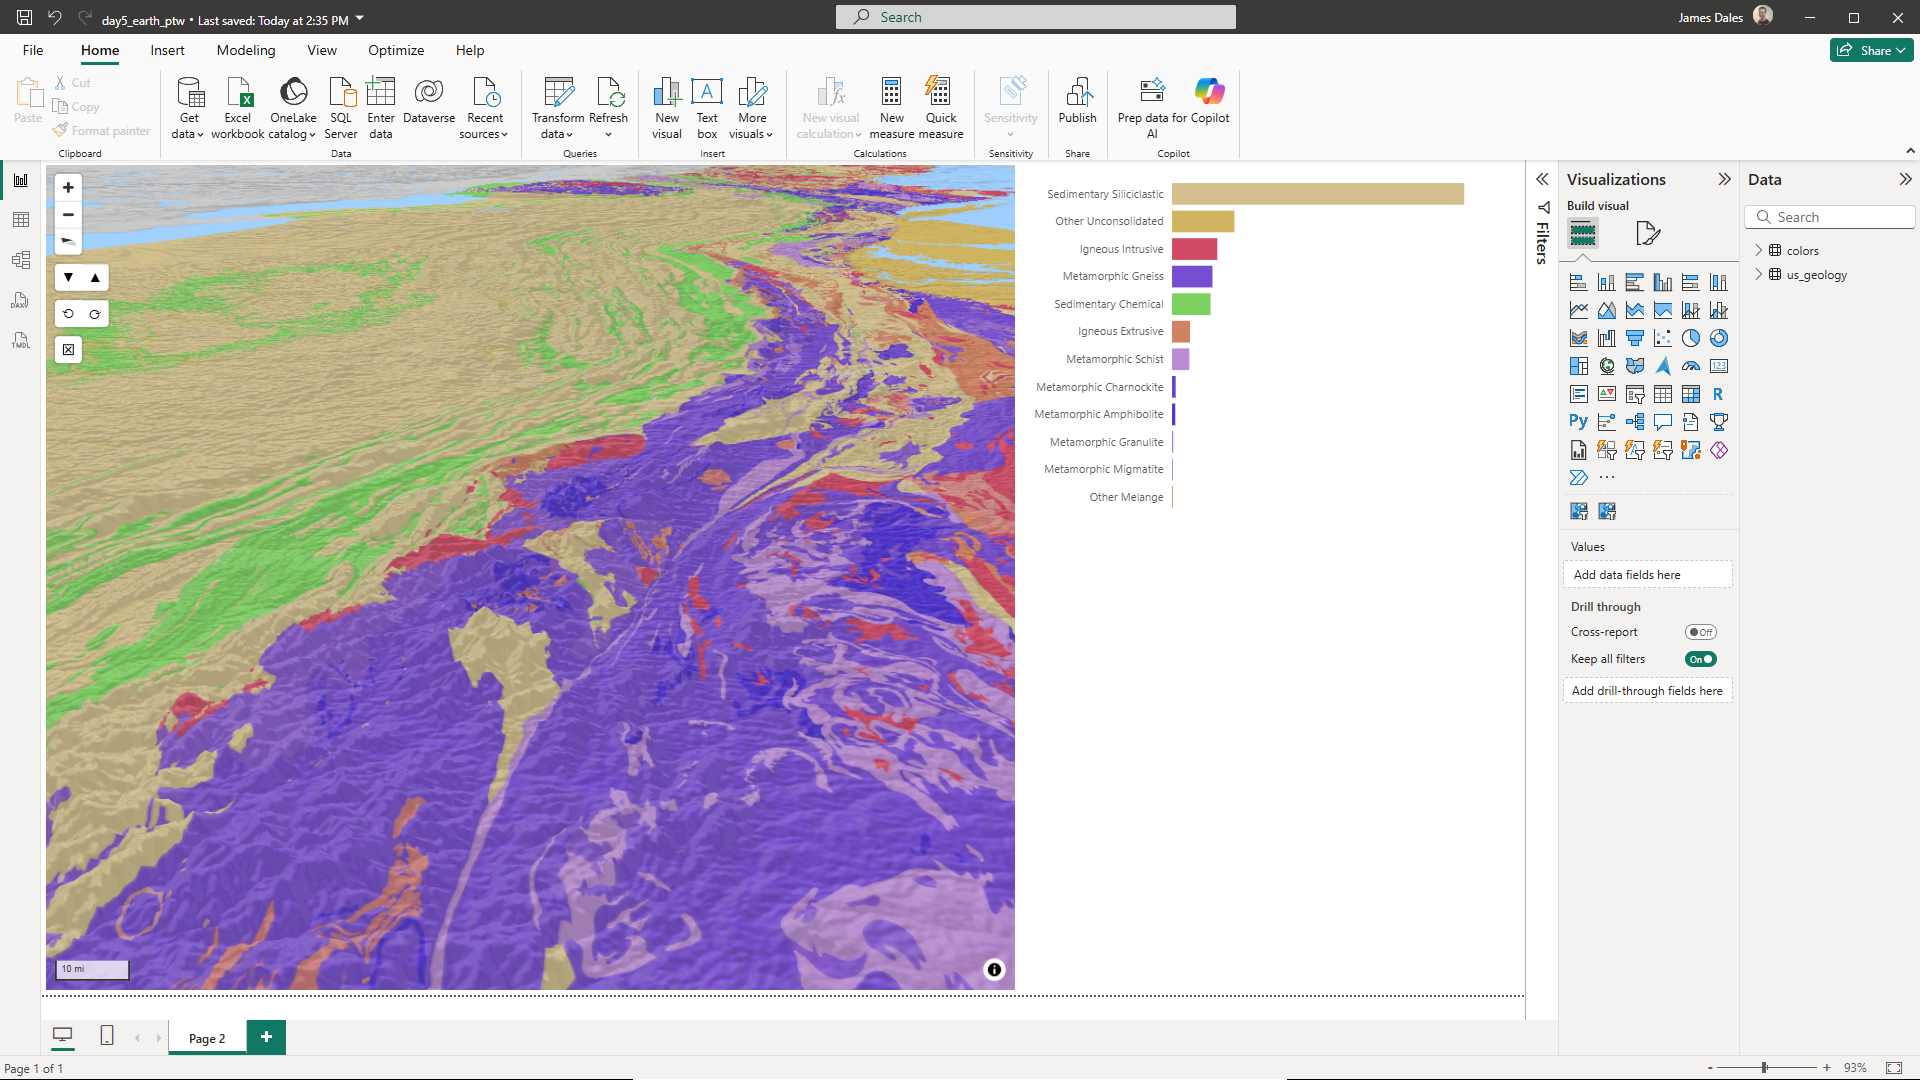This screenshot has width=1920, height=1080.
Task: Switch to mobile layout view
Action: pos(107,1036)
